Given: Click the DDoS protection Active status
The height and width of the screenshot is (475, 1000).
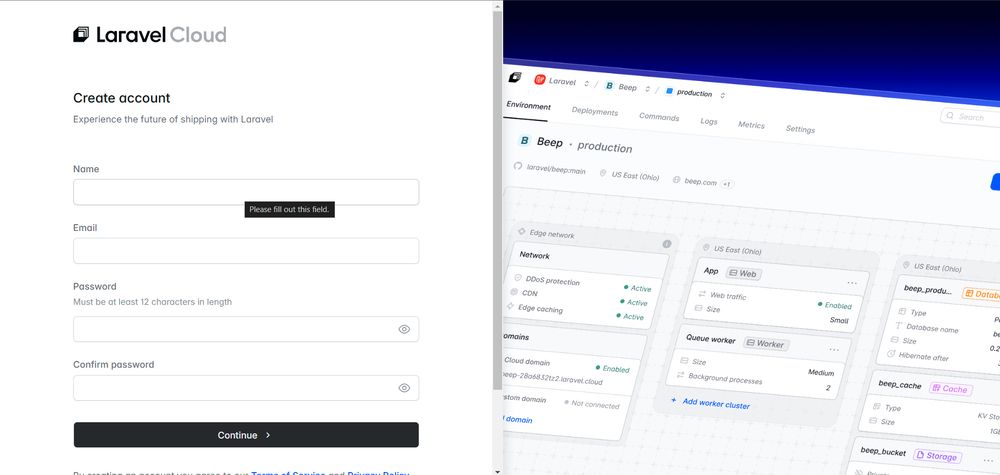Looking at the screenshot, I should click(638, 288).
